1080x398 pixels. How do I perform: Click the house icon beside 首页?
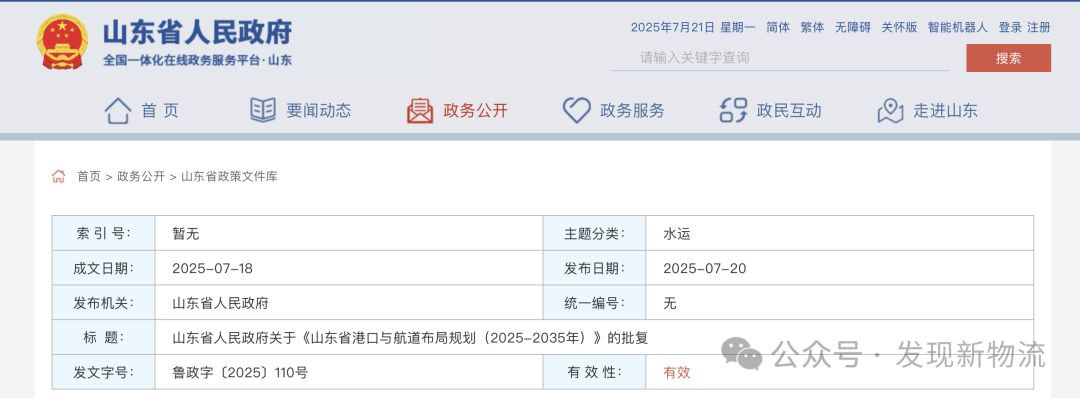[117, 110]
